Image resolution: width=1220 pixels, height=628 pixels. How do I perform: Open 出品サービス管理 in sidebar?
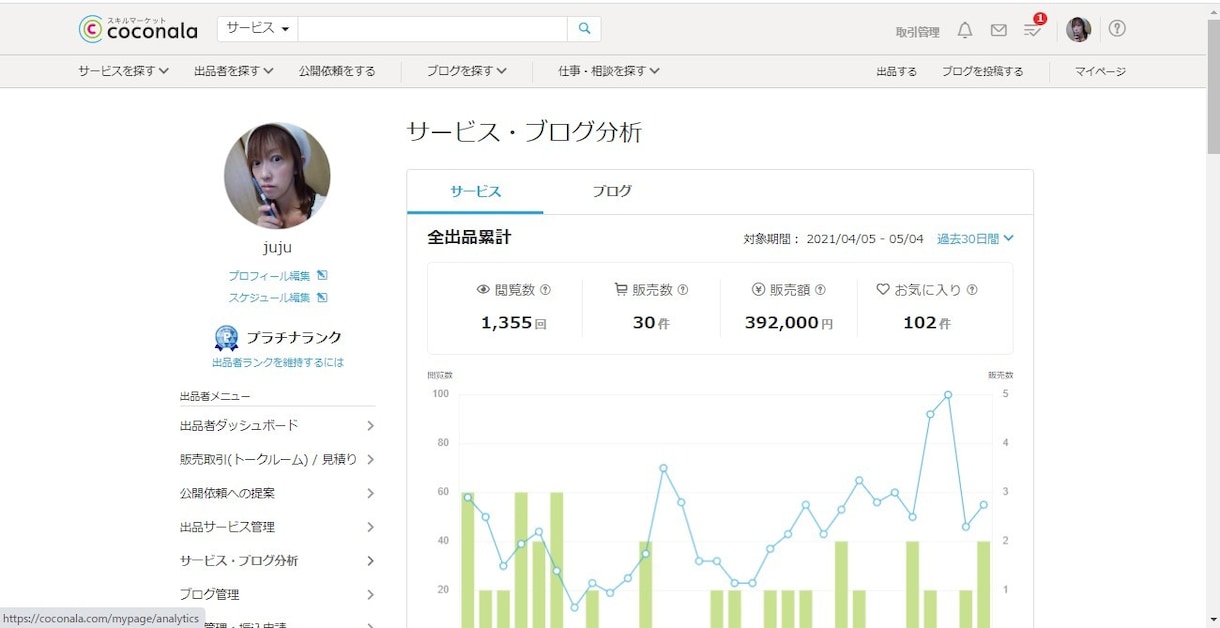click(277, 527)
